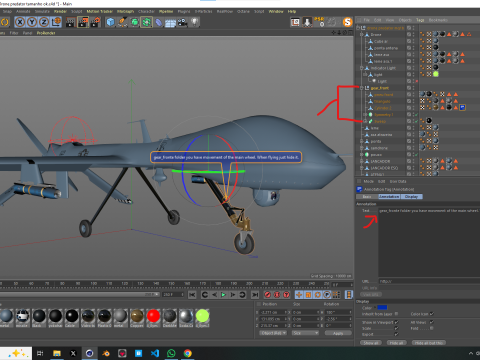The height and width of the screenshot is (360, 480).
Task: Toggle the Color Icon checkbox
Action: [x=432, y=314]
